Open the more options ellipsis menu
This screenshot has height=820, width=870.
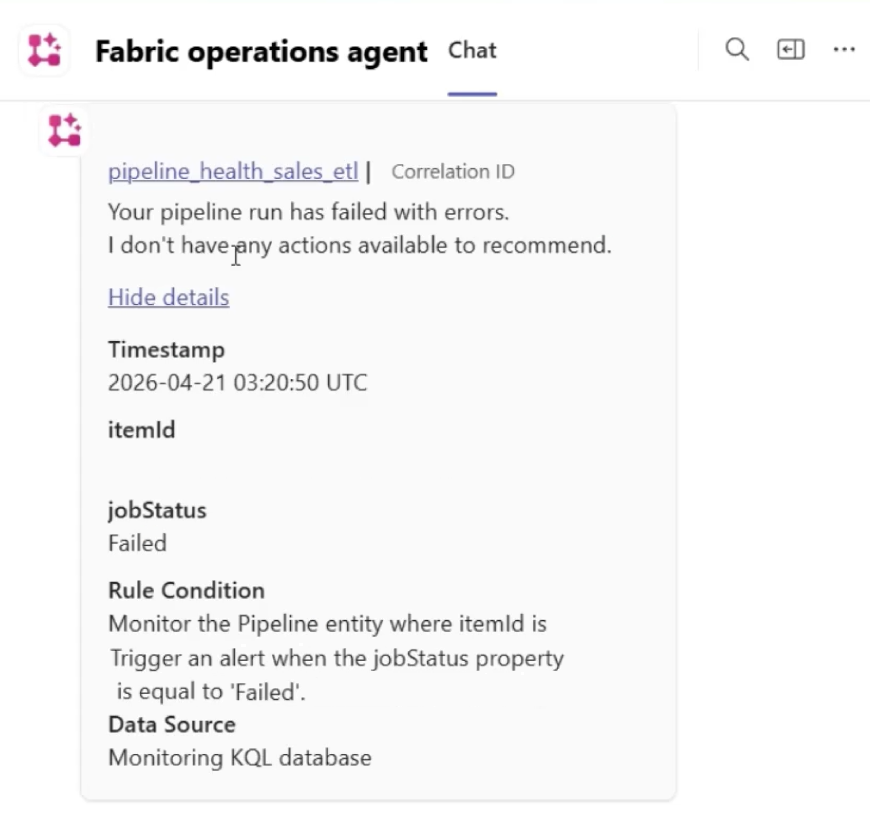(844, 50)
